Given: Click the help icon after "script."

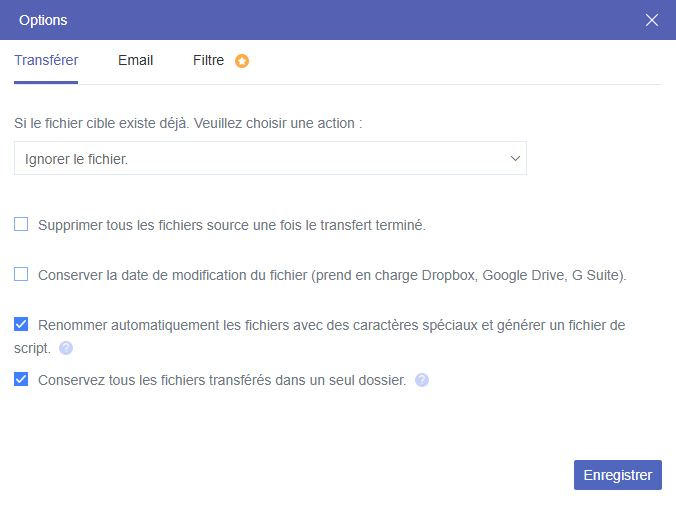Looking at the screenshot, I should click(x=66, y=348).
